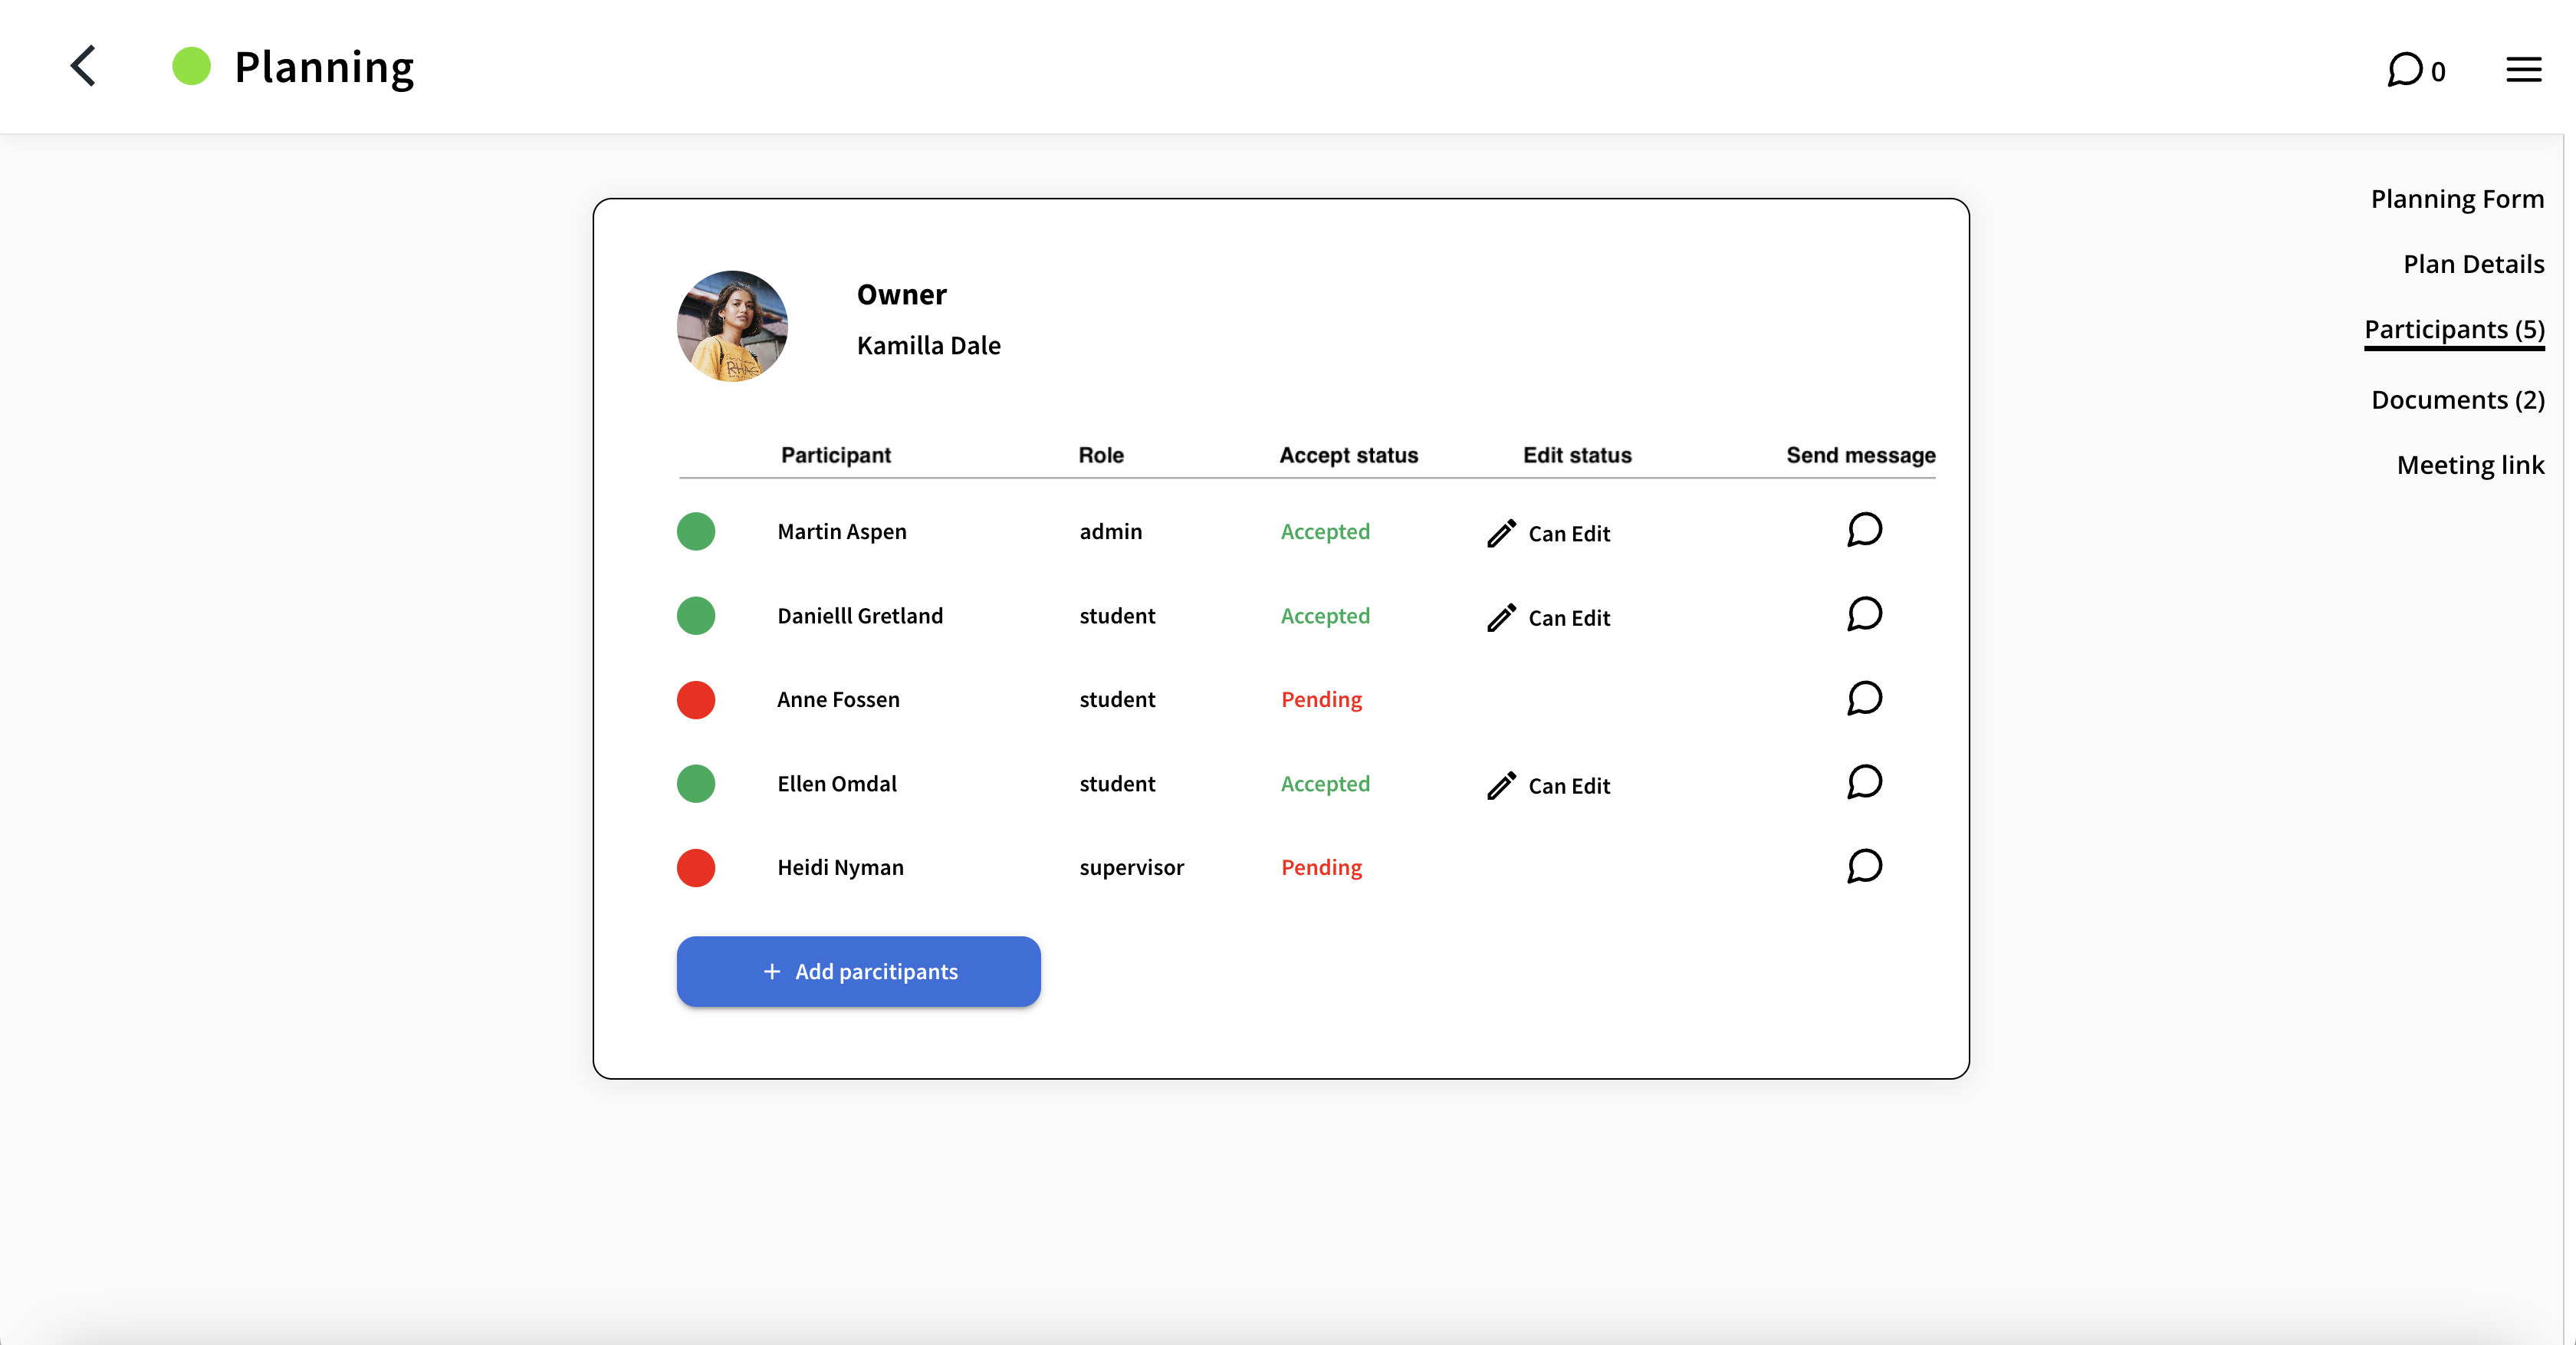The width and height of the screenshot is (2576, 1345).
Task: Toggle Daniell Gretland's Can Edit status
Action: pos(1548,617)
